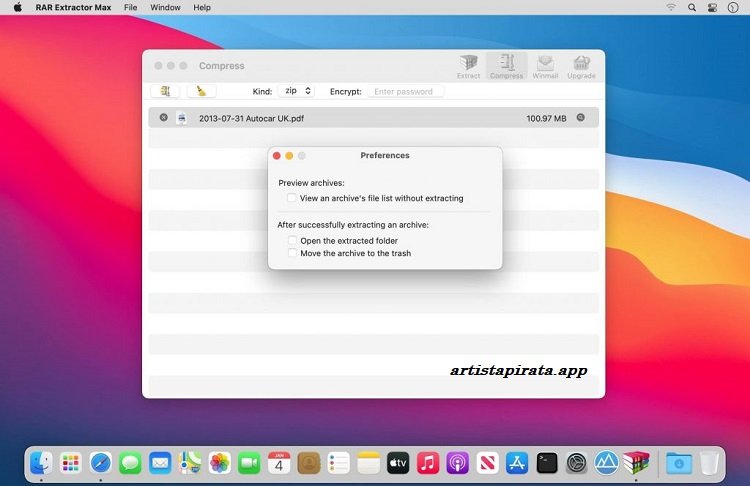Open the Kind zip dropdown
Screen dimensions: 750x486
(x=296, y=91)
